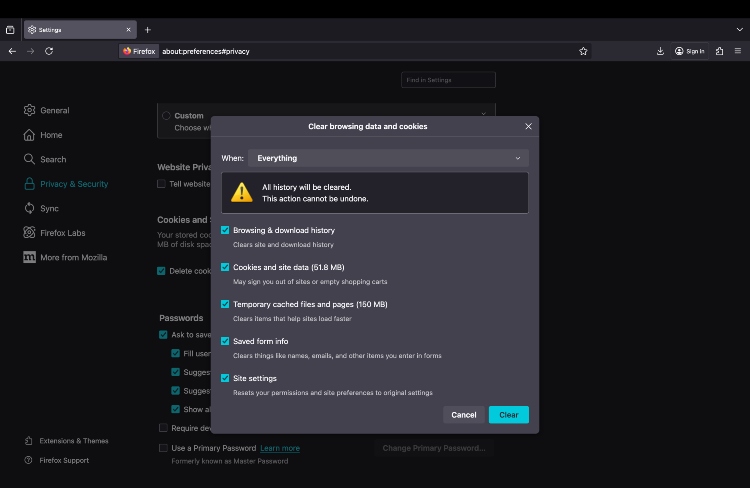Screen dimensions: 750x488
Task: Uncheck Saved form info
Action: tap(225, 341)
